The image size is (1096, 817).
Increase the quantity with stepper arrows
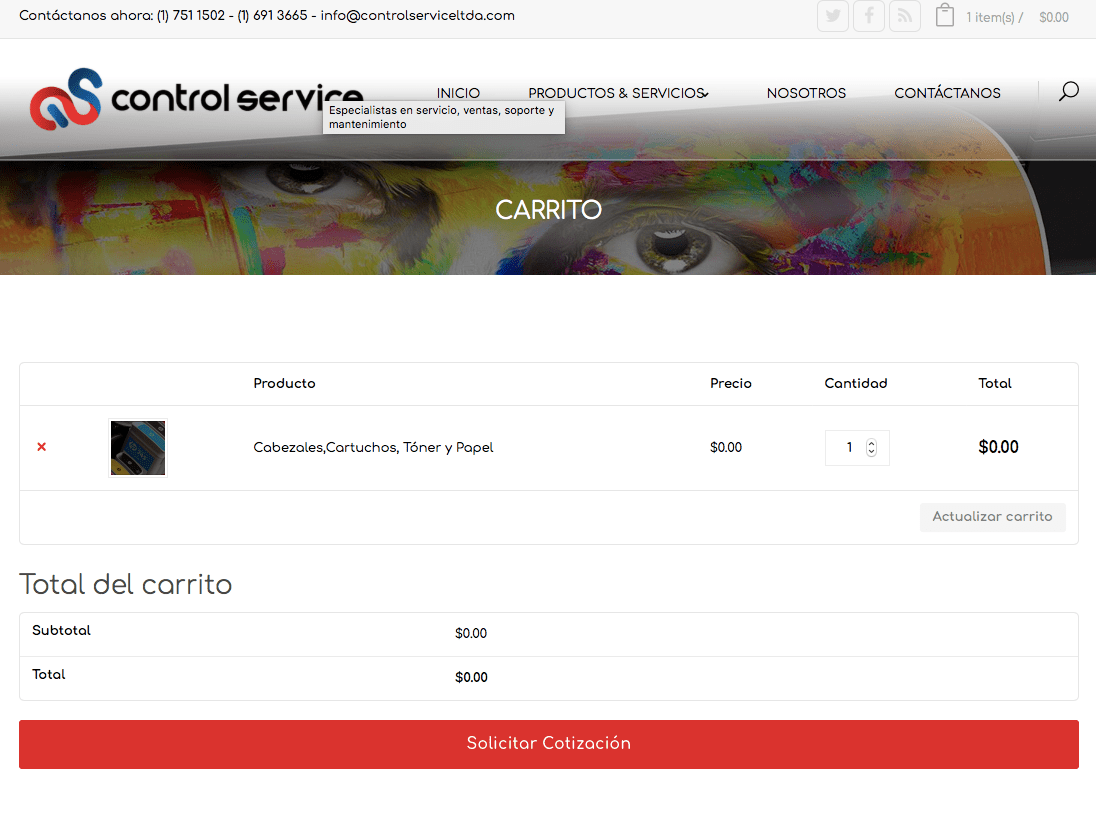[x=871, y=443]
